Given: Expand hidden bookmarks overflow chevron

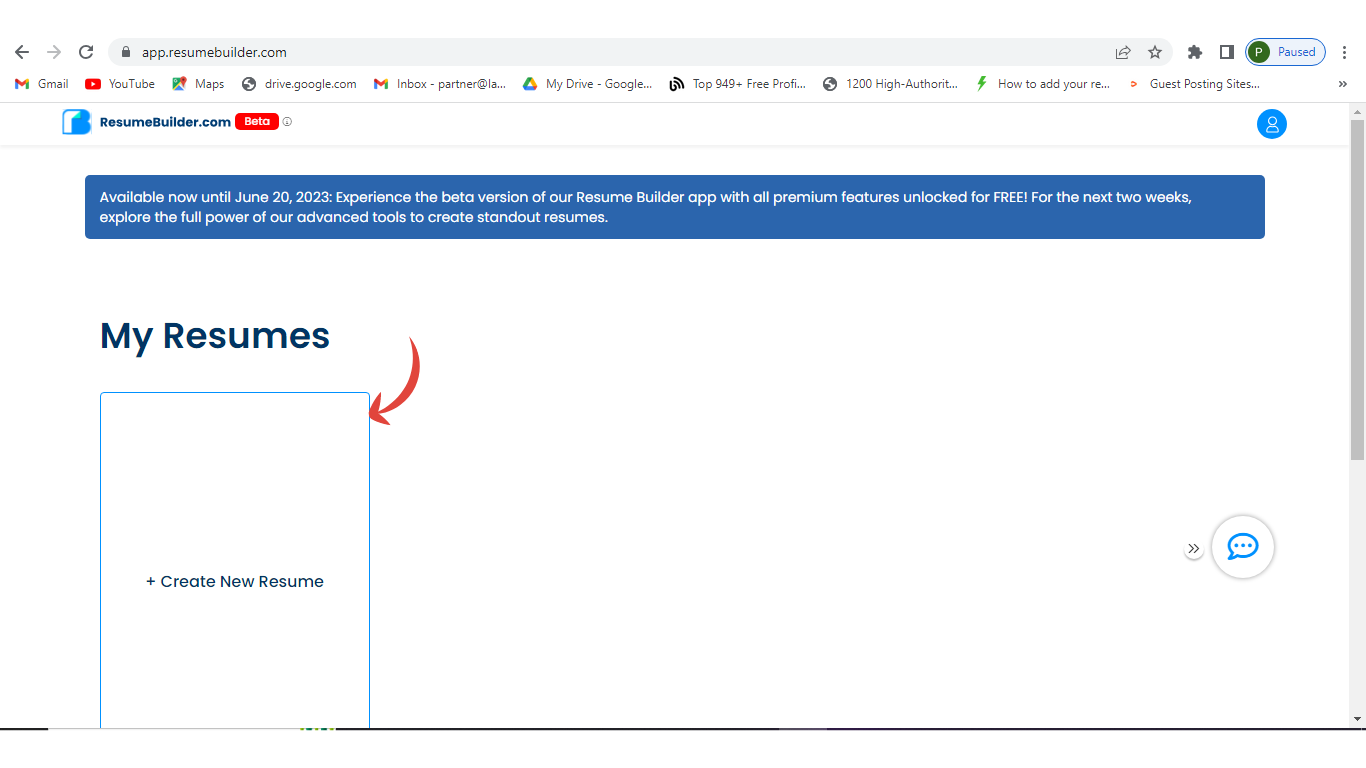Looking at the screenshot, I should [1342, 84].
